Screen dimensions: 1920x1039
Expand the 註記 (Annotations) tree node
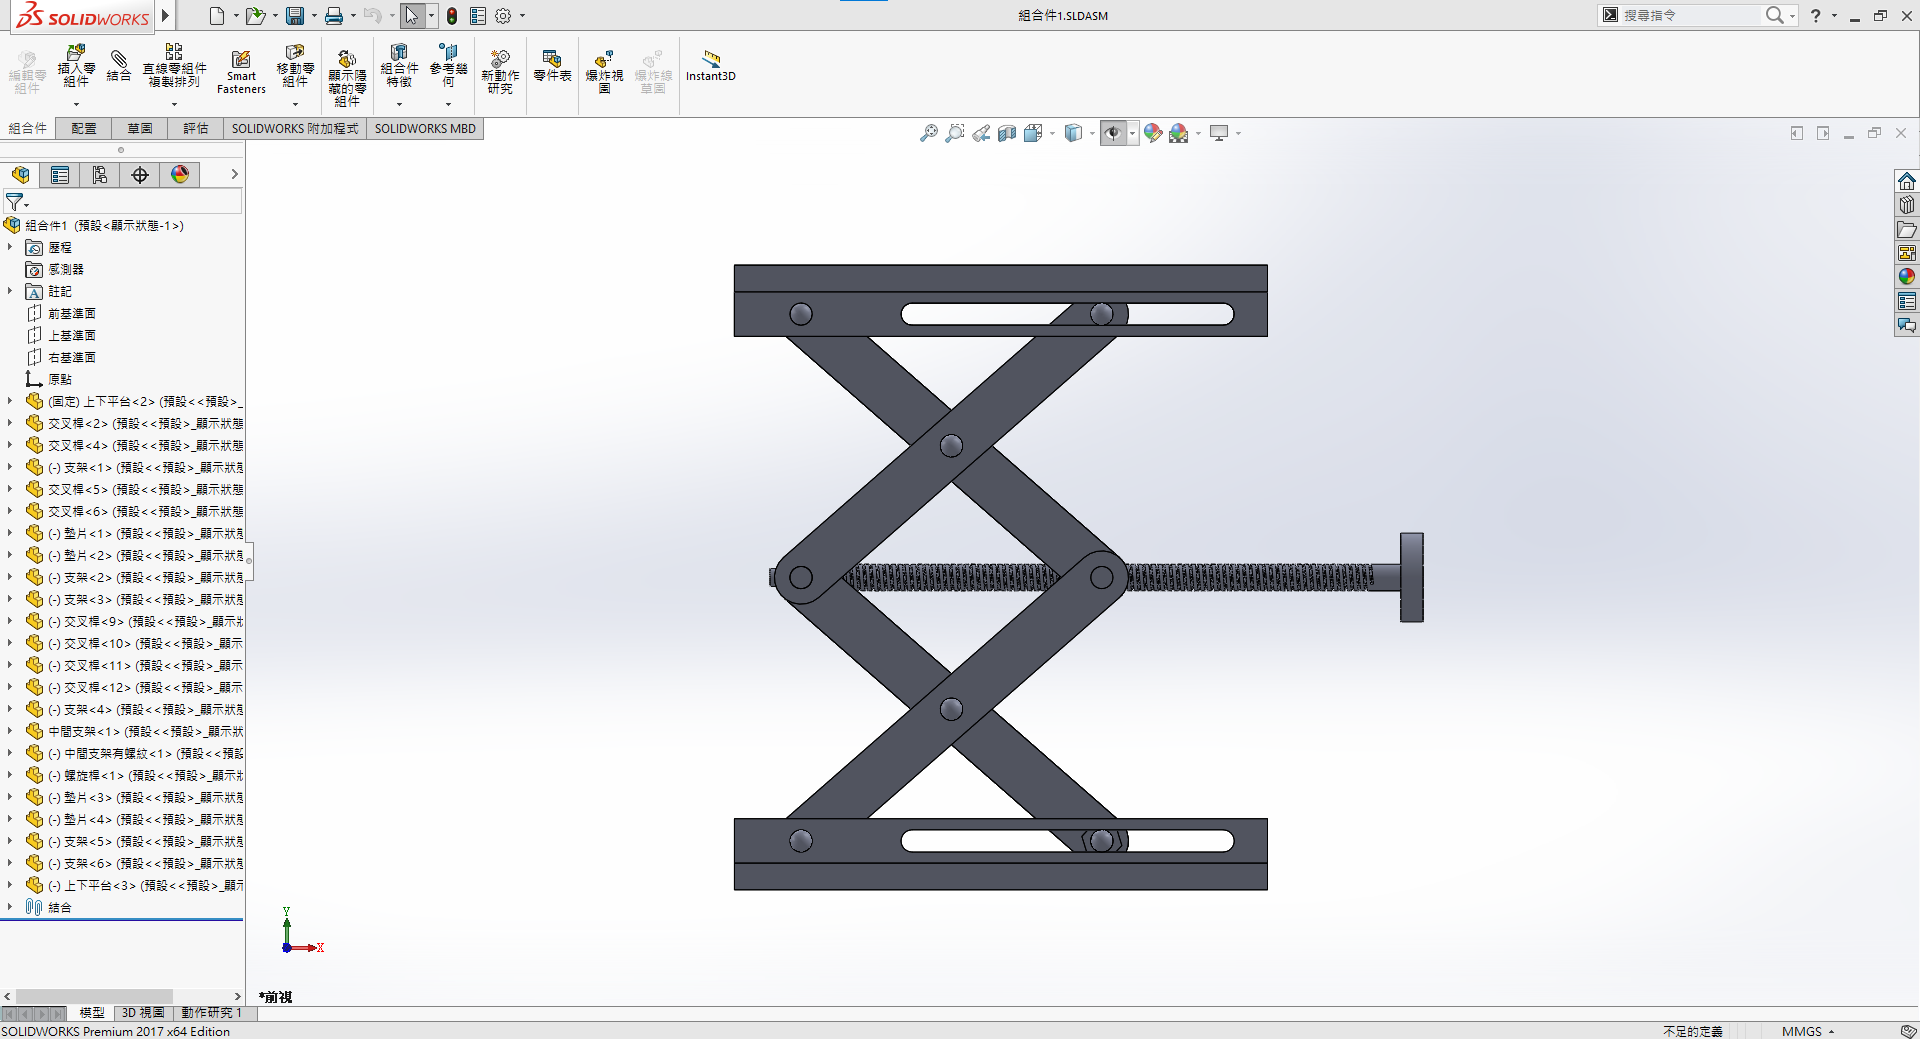10,291
